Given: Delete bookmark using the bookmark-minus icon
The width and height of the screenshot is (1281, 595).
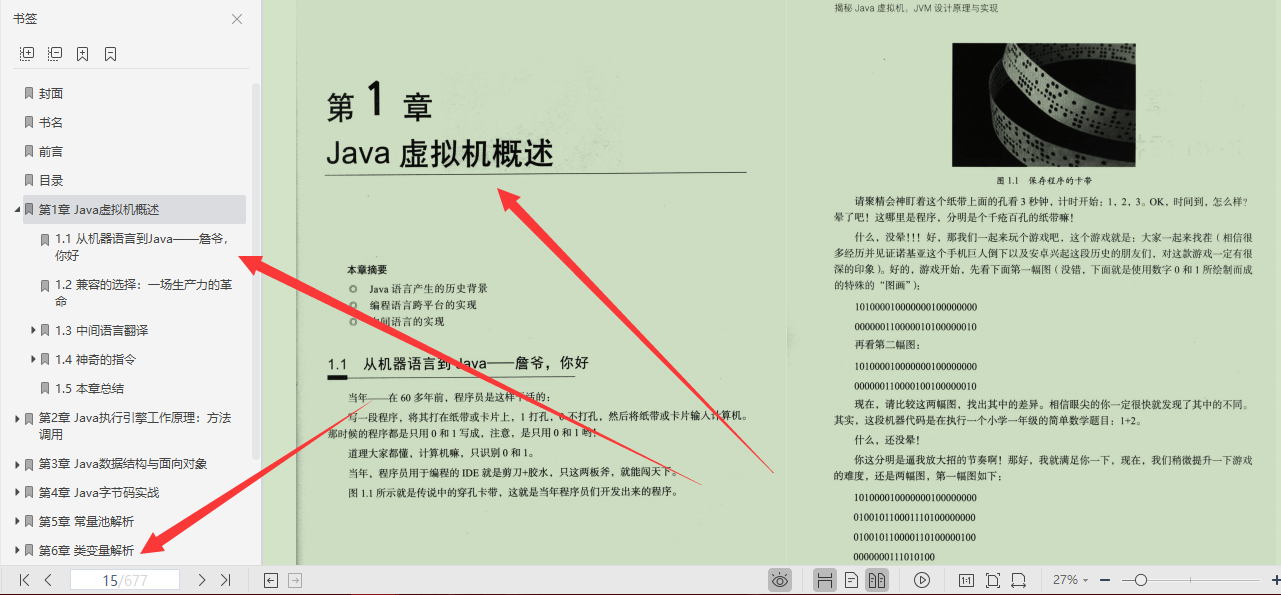Looking at the screenshot, I should point(111,53).
